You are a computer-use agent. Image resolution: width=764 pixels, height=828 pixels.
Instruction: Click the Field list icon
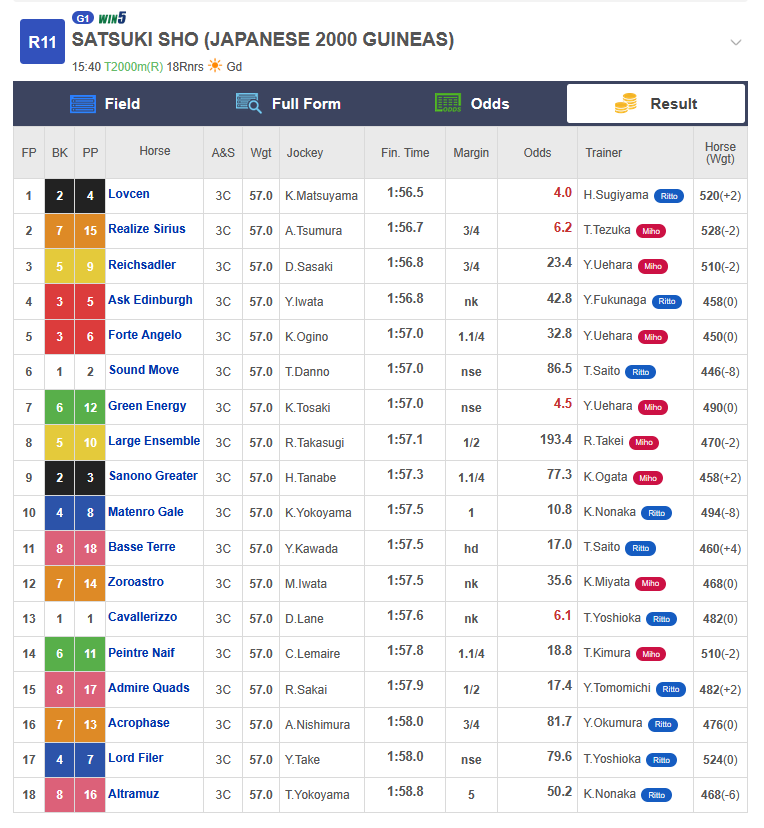(83, 104)
